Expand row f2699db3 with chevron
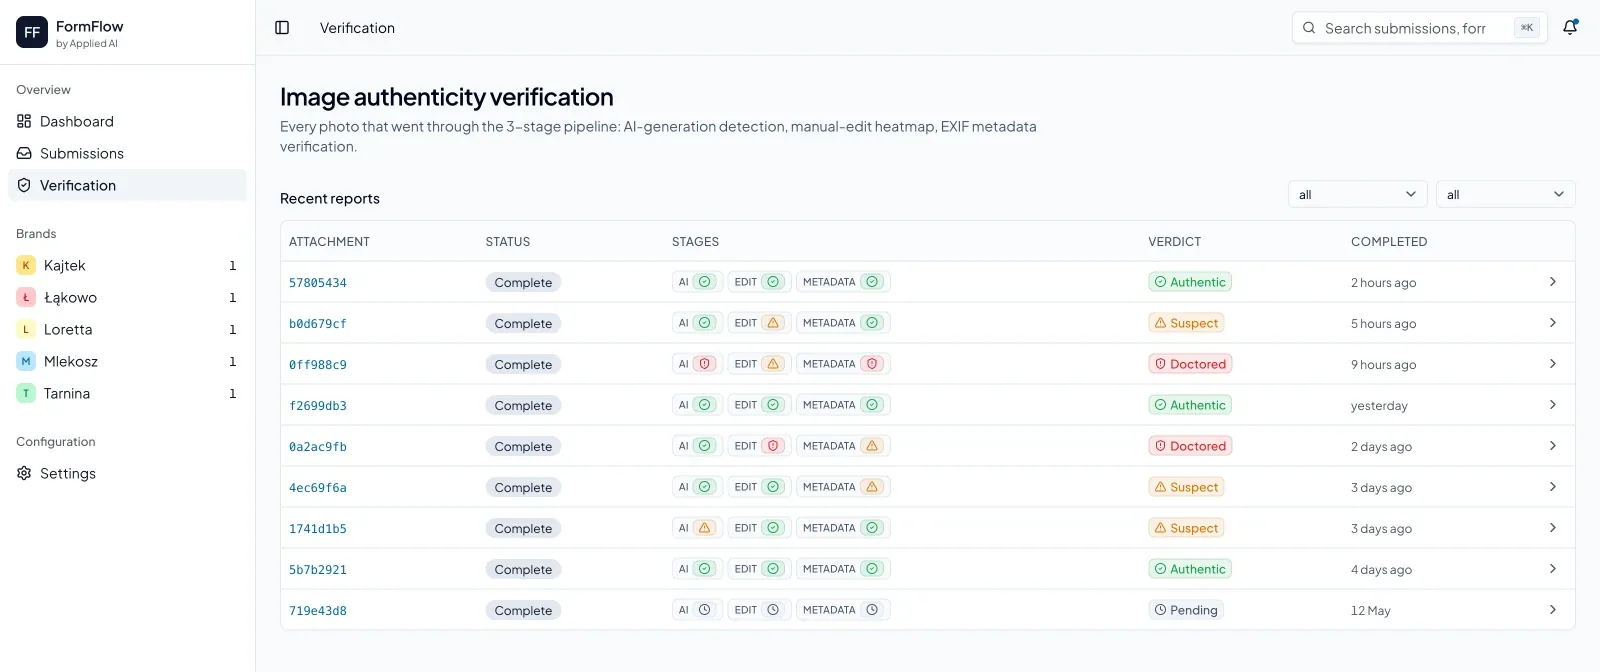Viewport: 1600px width, 672px height. [1553, 405]
